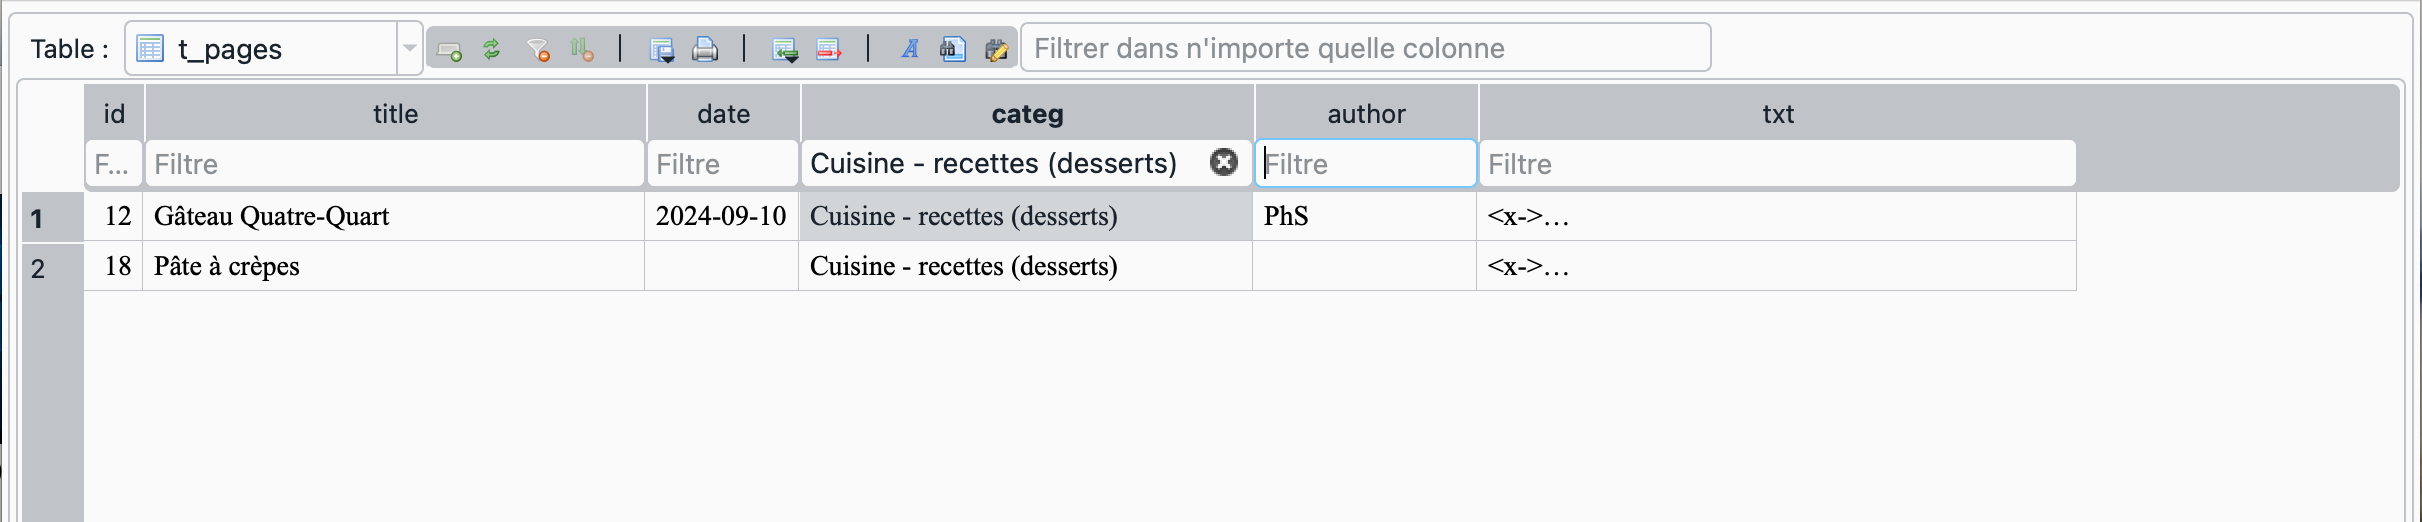Open the t_pages table dropdown

pos(409,48)
